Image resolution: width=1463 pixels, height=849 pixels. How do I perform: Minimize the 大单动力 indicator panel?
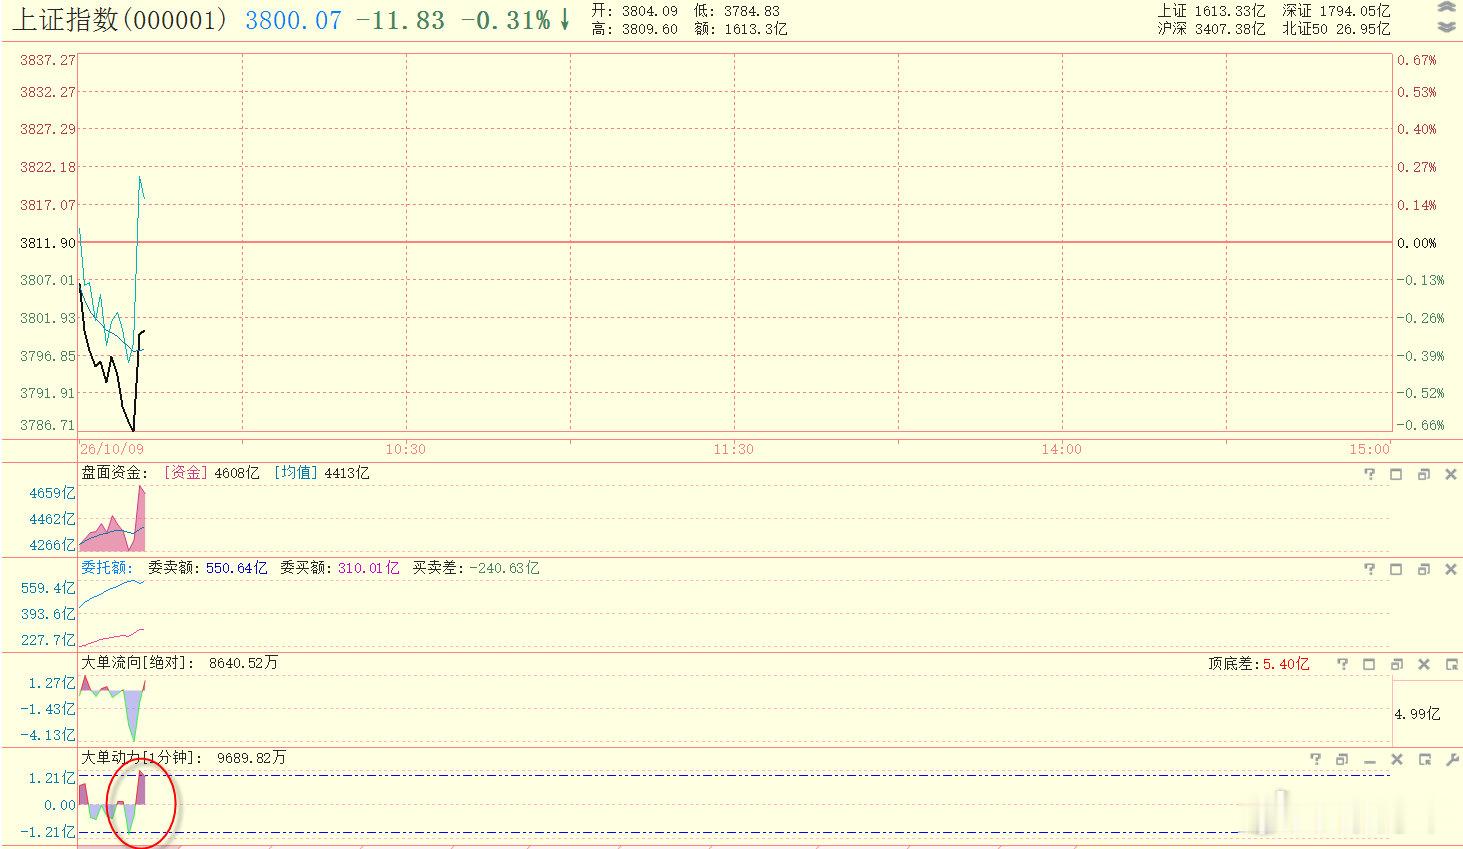1370,760
